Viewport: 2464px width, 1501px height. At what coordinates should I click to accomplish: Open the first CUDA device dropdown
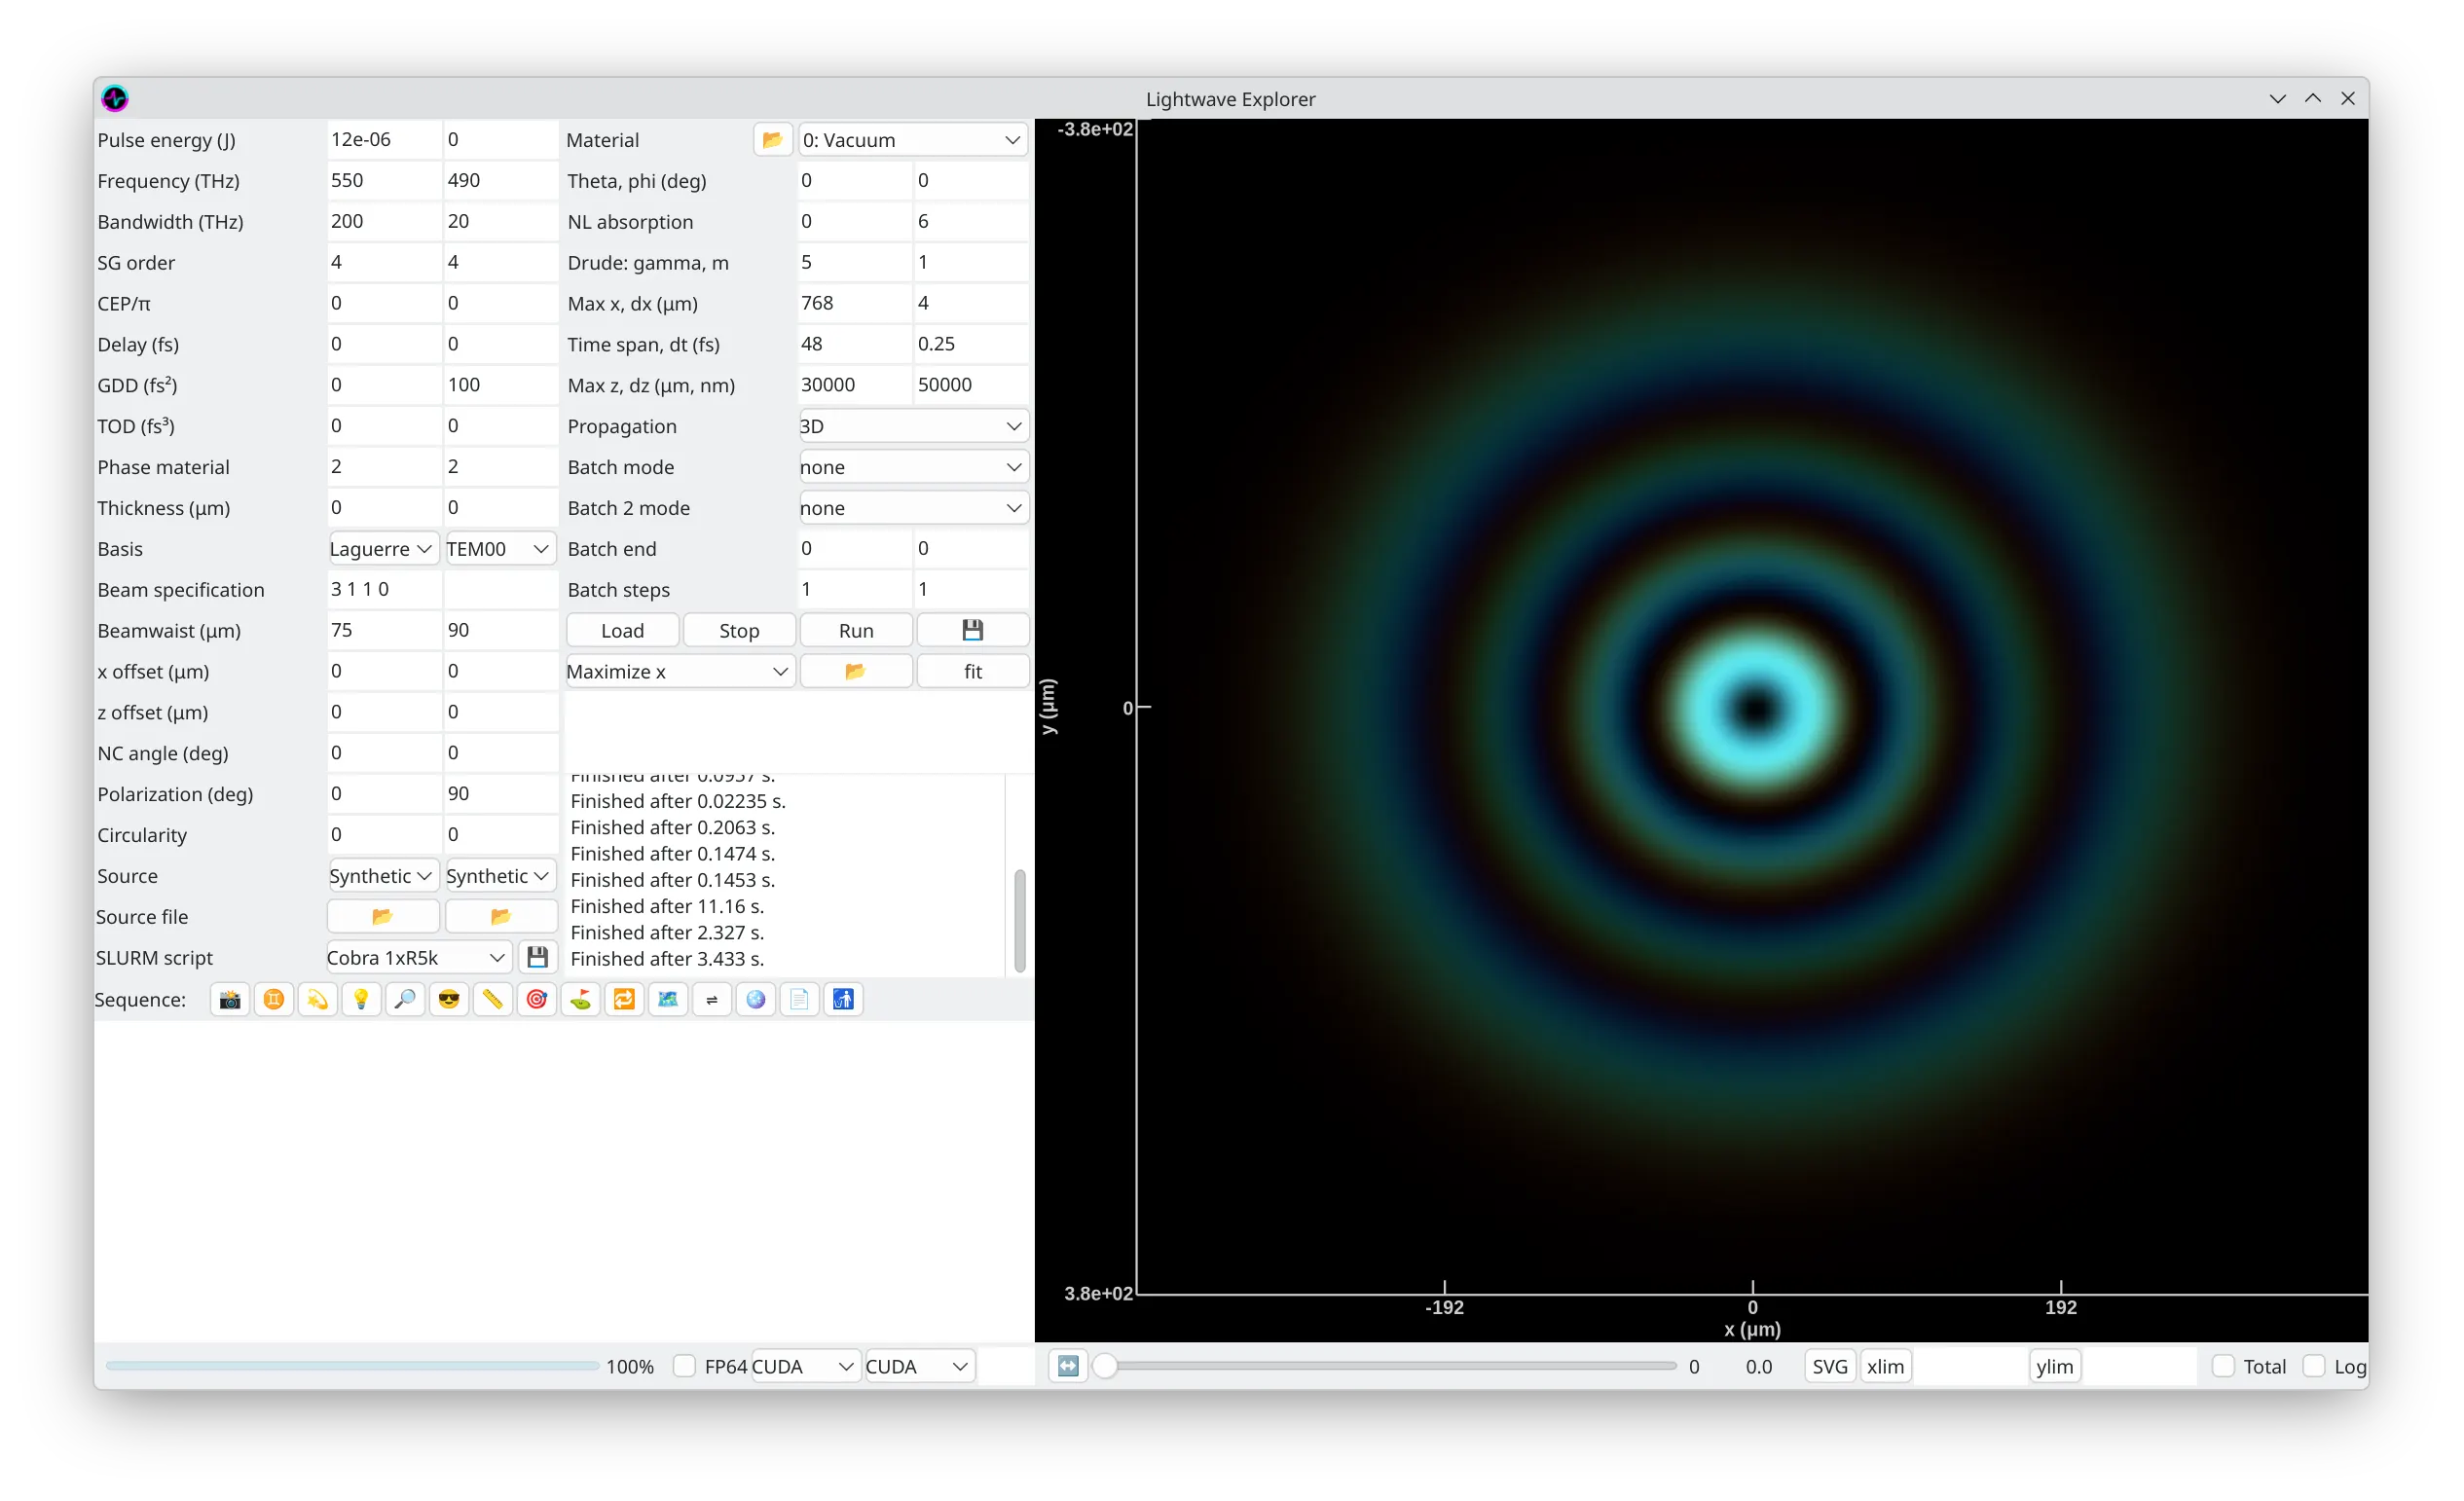point(804,1366)
